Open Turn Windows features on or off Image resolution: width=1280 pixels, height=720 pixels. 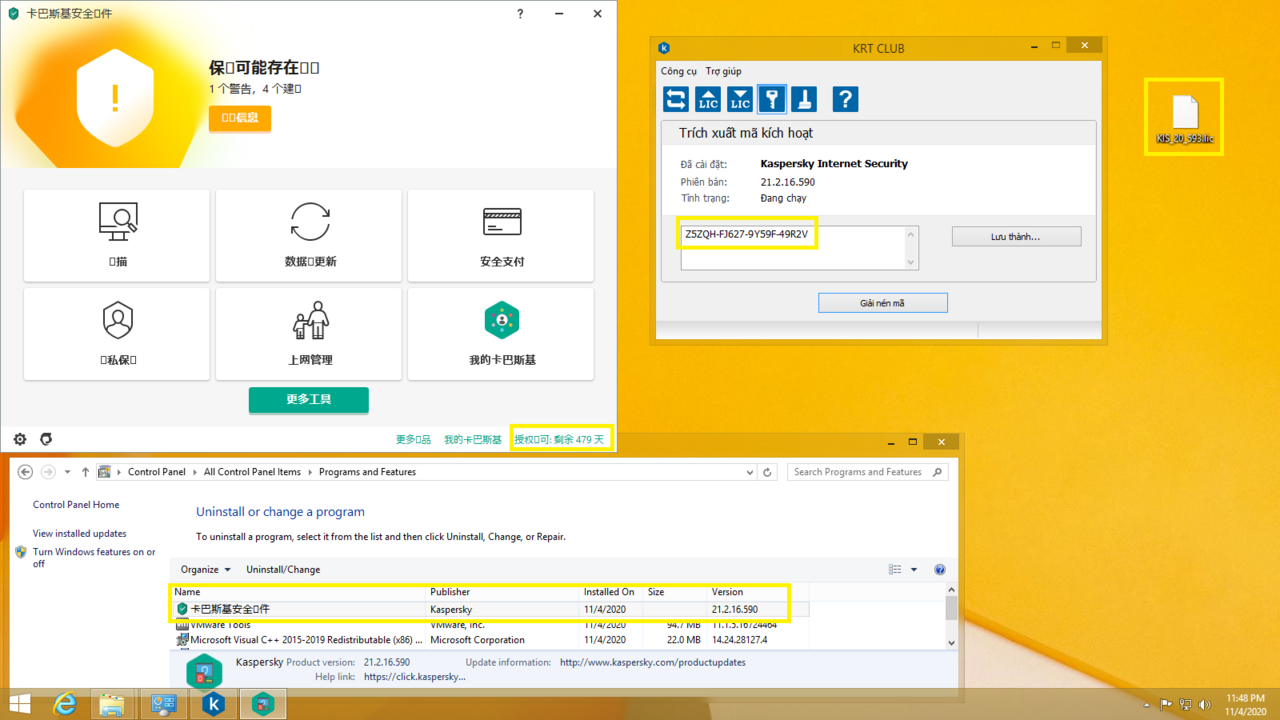[94, 558]
